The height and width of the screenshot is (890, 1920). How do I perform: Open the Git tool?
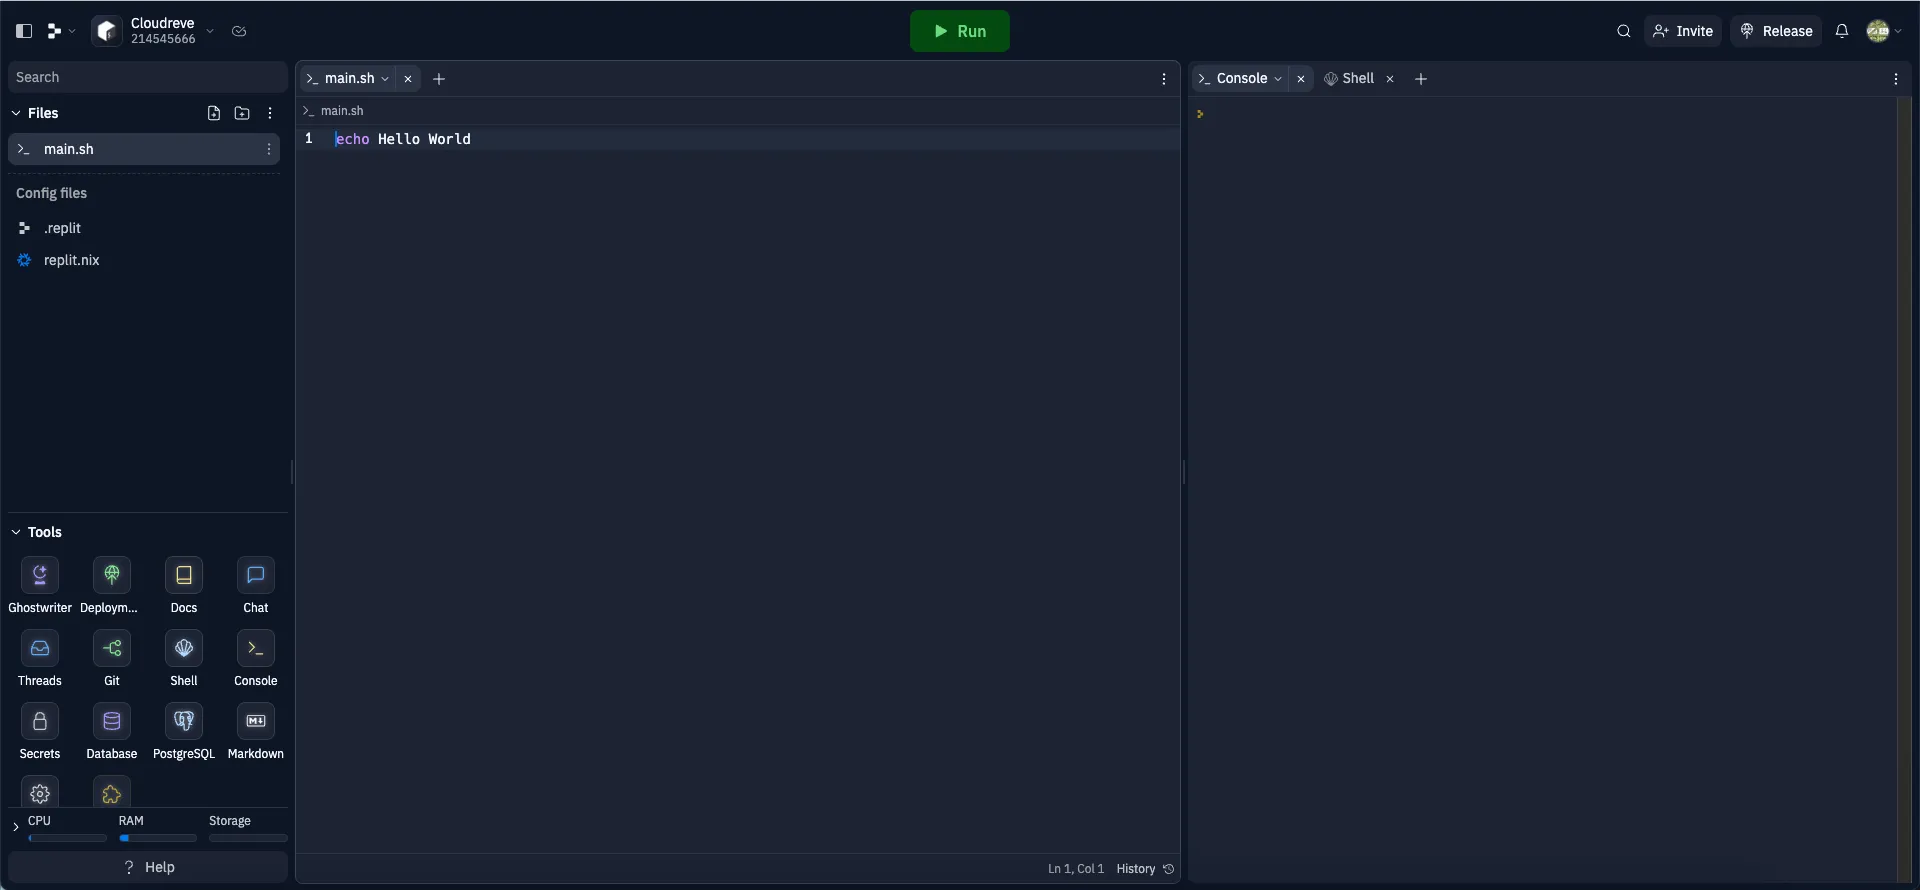pyautogui.click(x=112, y=649)
